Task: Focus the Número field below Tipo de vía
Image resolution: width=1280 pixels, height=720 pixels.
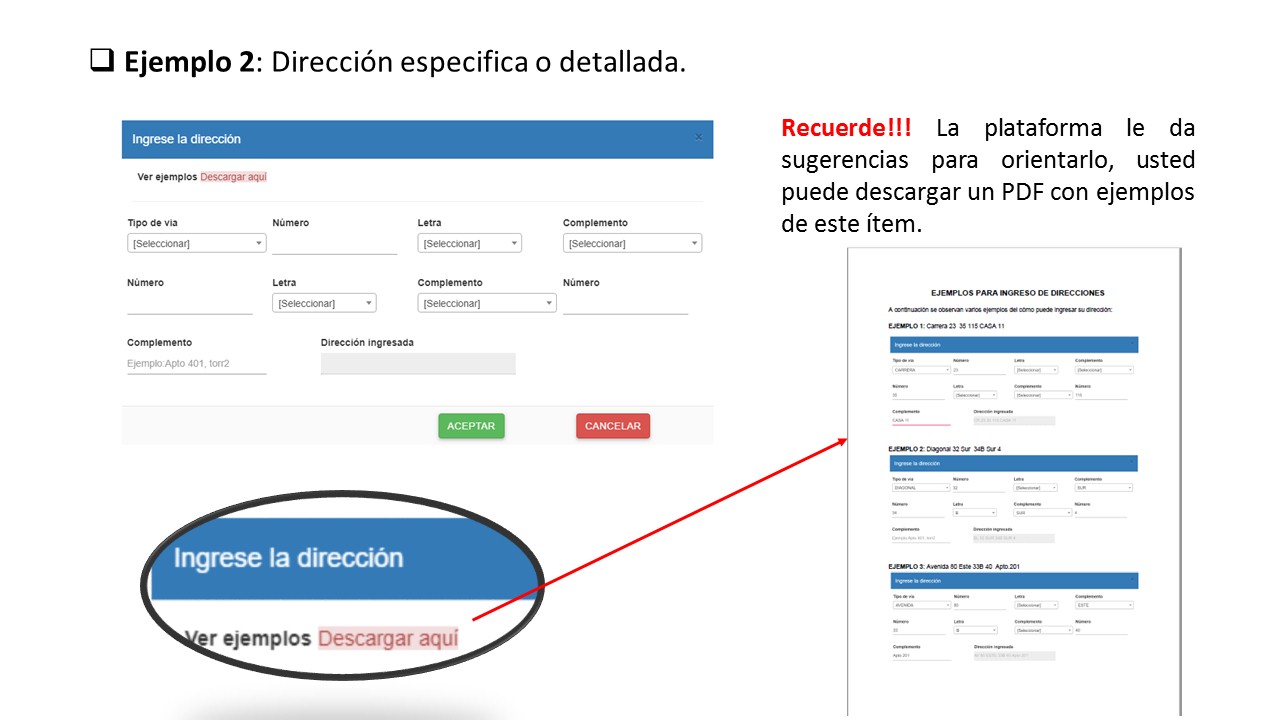Action: (189, 303)
